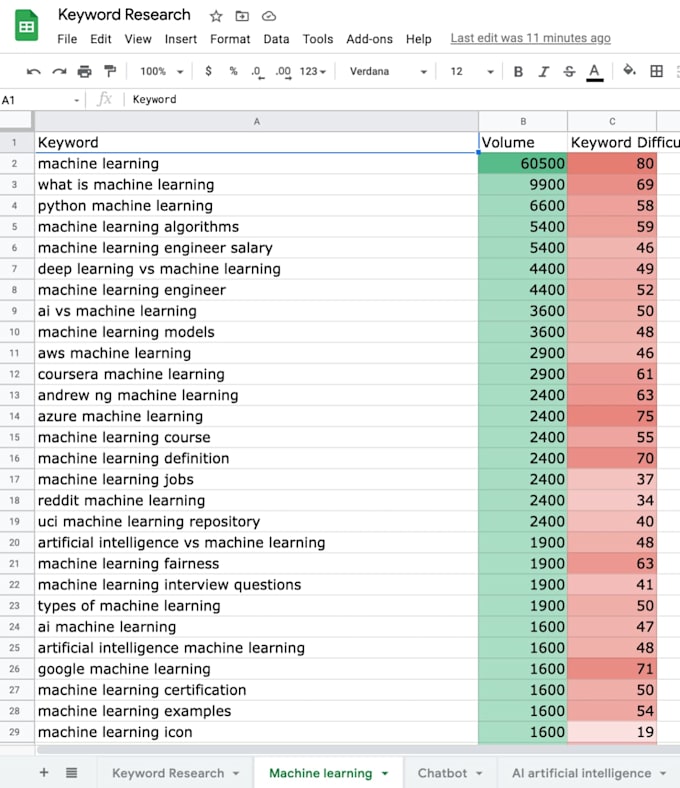Select the 'azure machine learning' cell
The height and width of the screenshot is (788, 680).
tap(256, 417)
